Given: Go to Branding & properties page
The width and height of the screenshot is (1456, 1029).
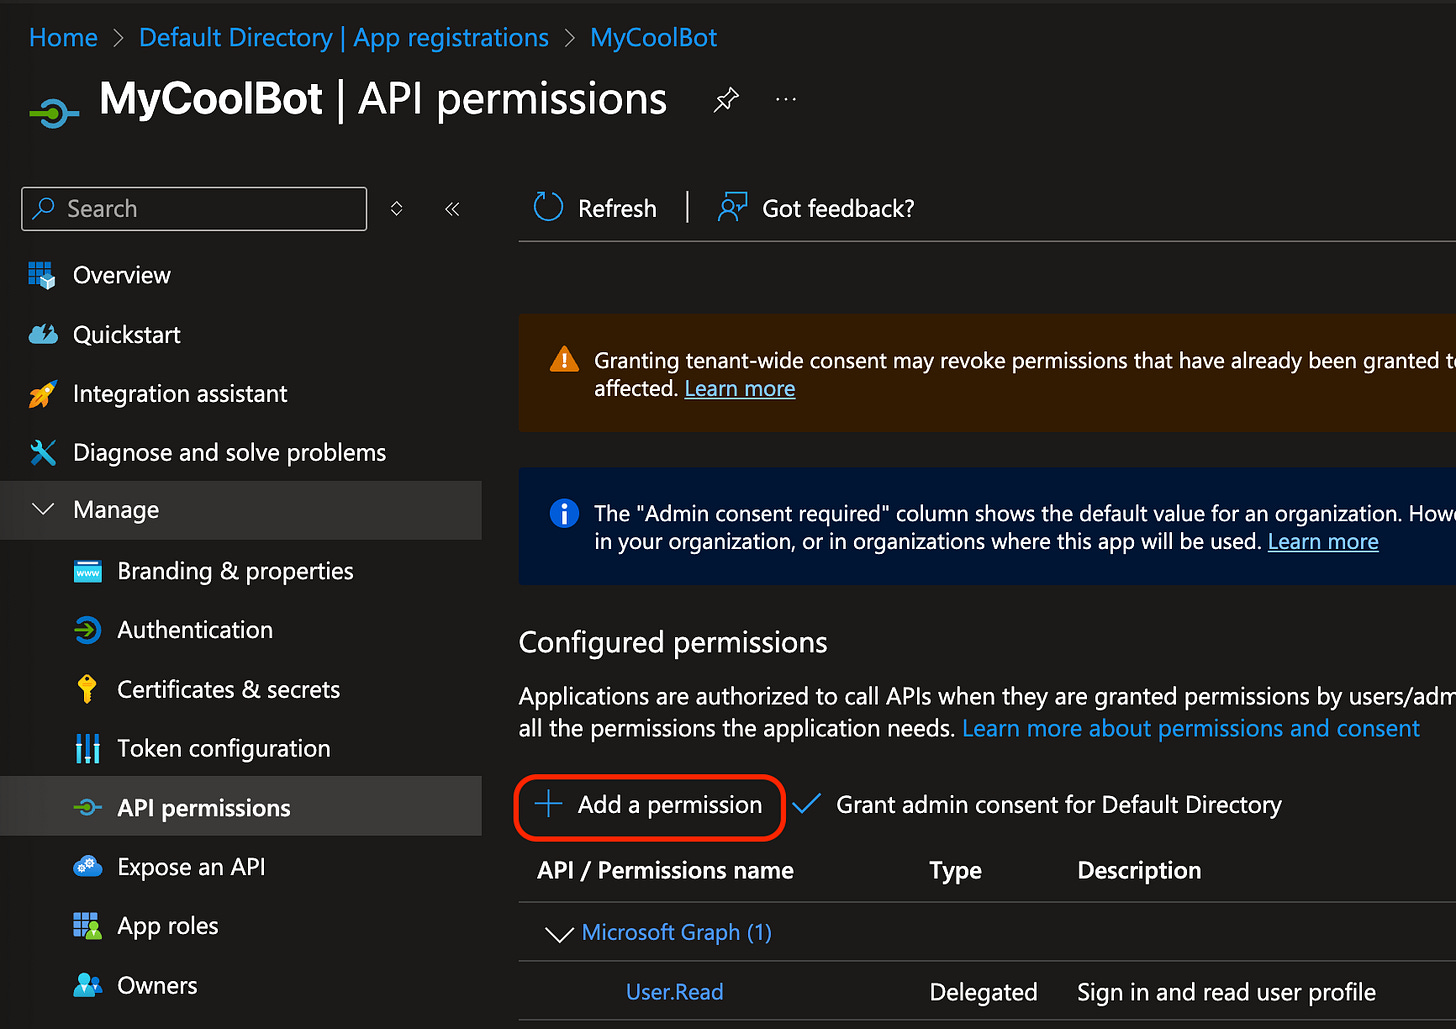Looking at the screenshot, I should [x=235, y=571].
